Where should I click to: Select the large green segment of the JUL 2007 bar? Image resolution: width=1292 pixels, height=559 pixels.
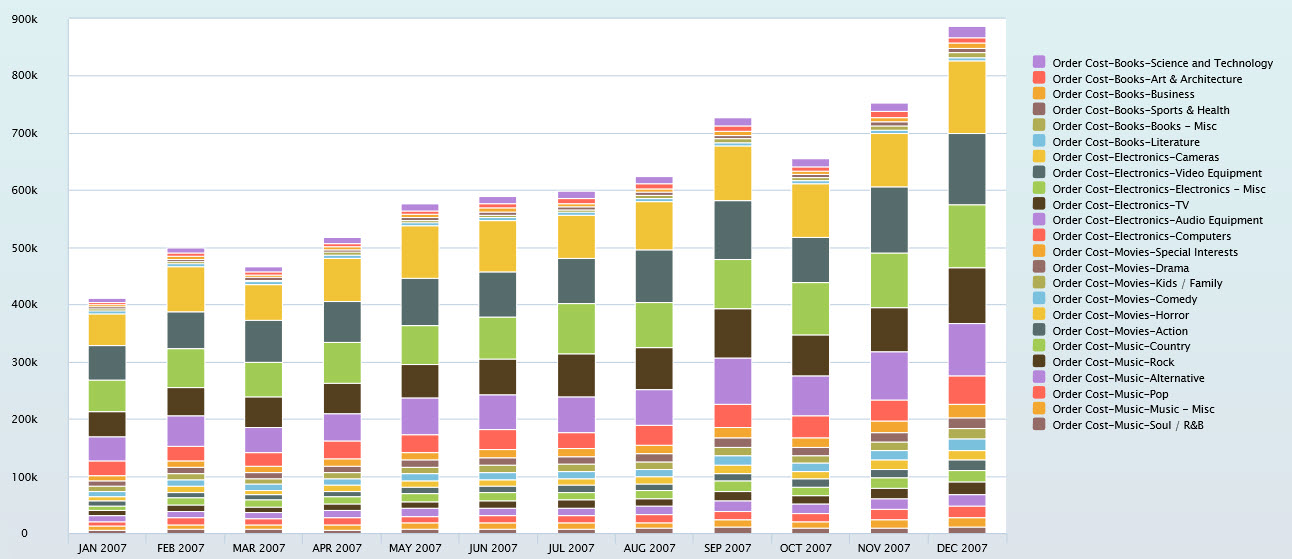[576, 328]
